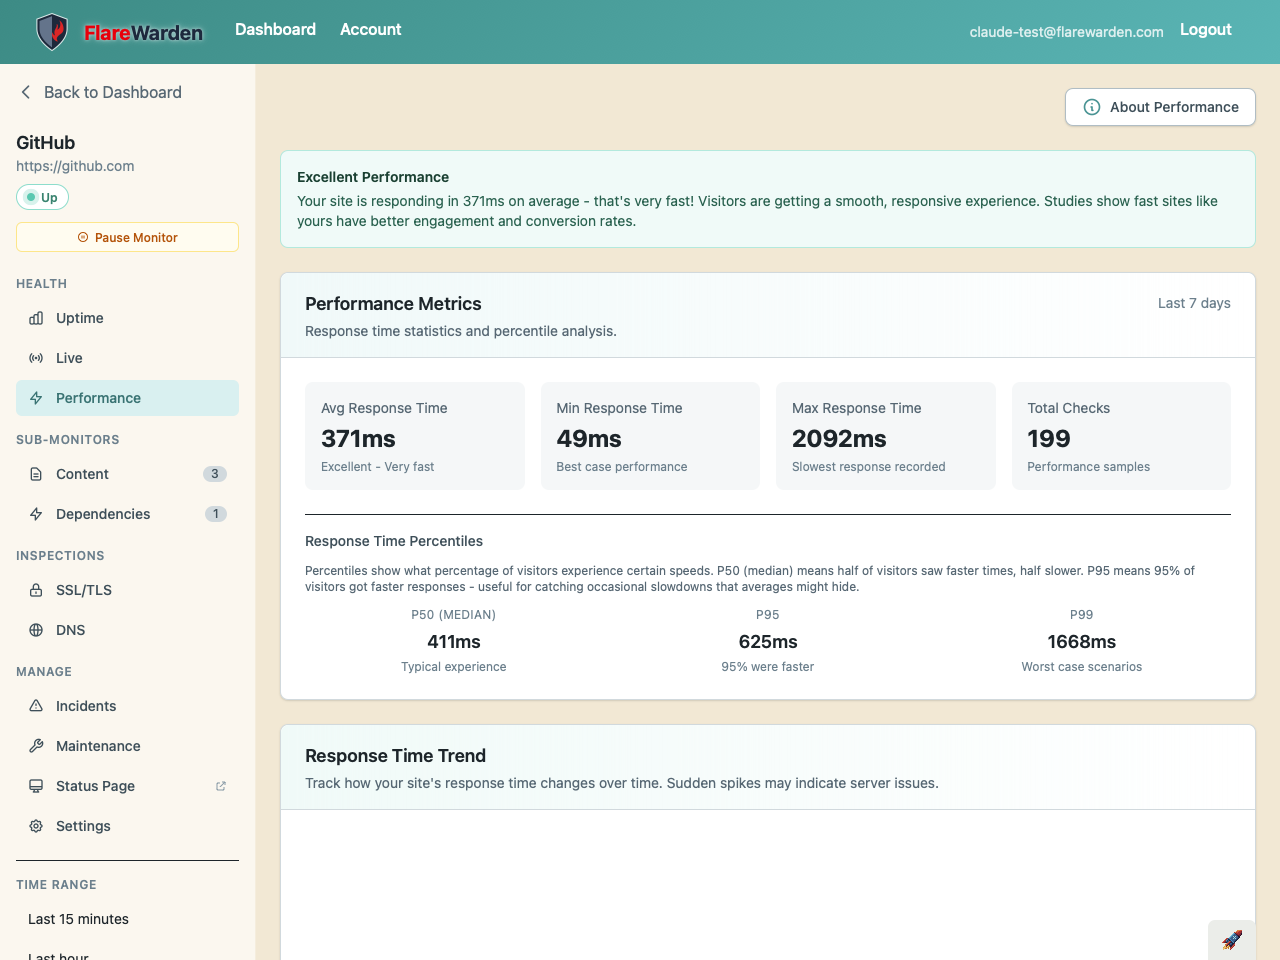Go back using the Back to Dashboard chevron
Viewport: 1280px width, 960px height.
pyautogui.click(x=26, y=92)
